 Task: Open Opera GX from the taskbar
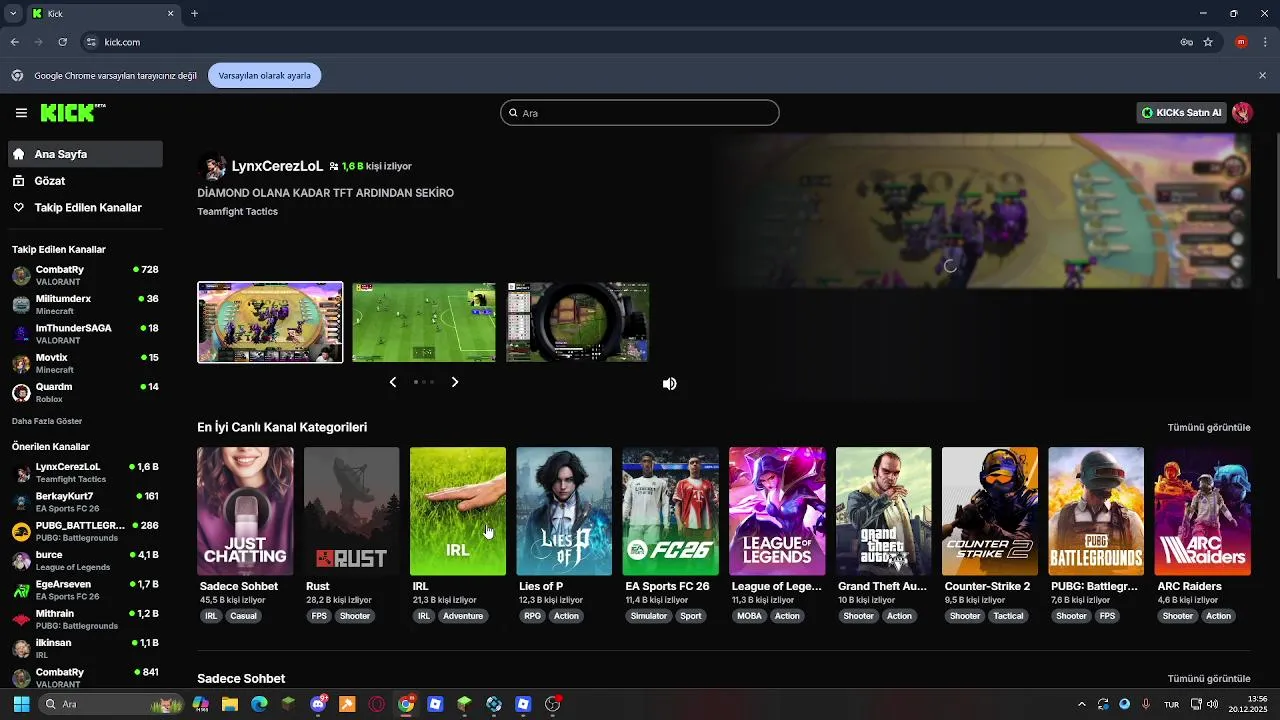[377, 704]
